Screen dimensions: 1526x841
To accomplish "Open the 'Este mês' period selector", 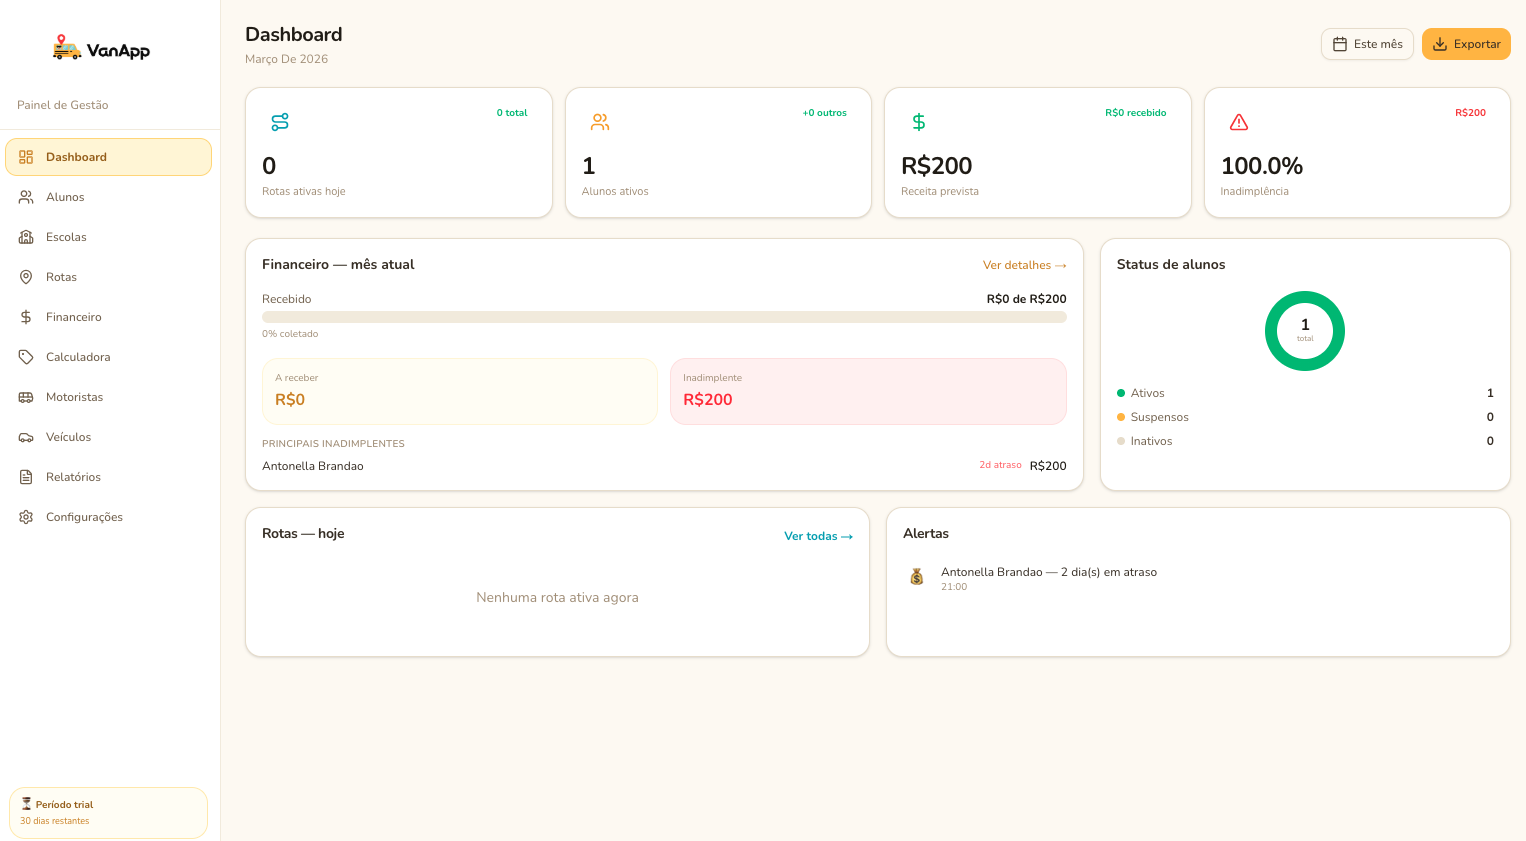I will [x=1366, y=44].
